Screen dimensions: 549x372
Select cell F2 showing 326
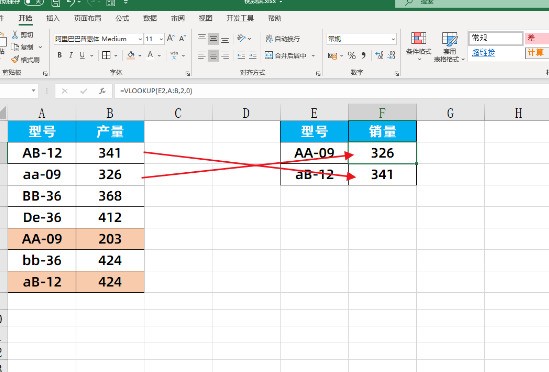point(382,153)
